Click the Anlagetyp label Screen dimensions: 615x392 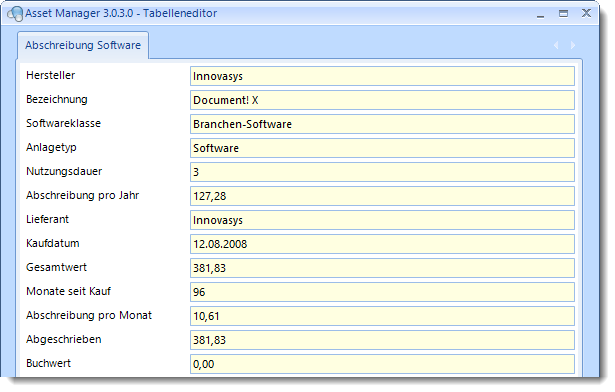tap(51, 148)
